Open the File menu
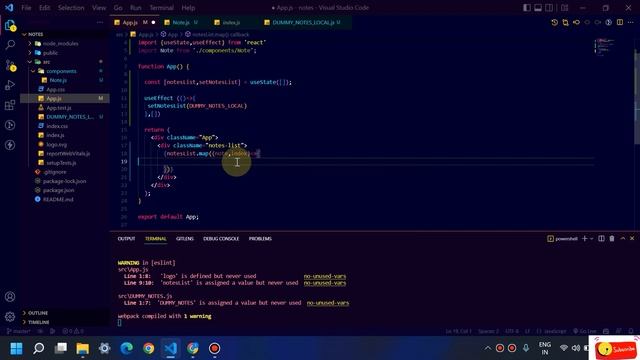The height and width of the screenshot is (360, 640). 26,8
